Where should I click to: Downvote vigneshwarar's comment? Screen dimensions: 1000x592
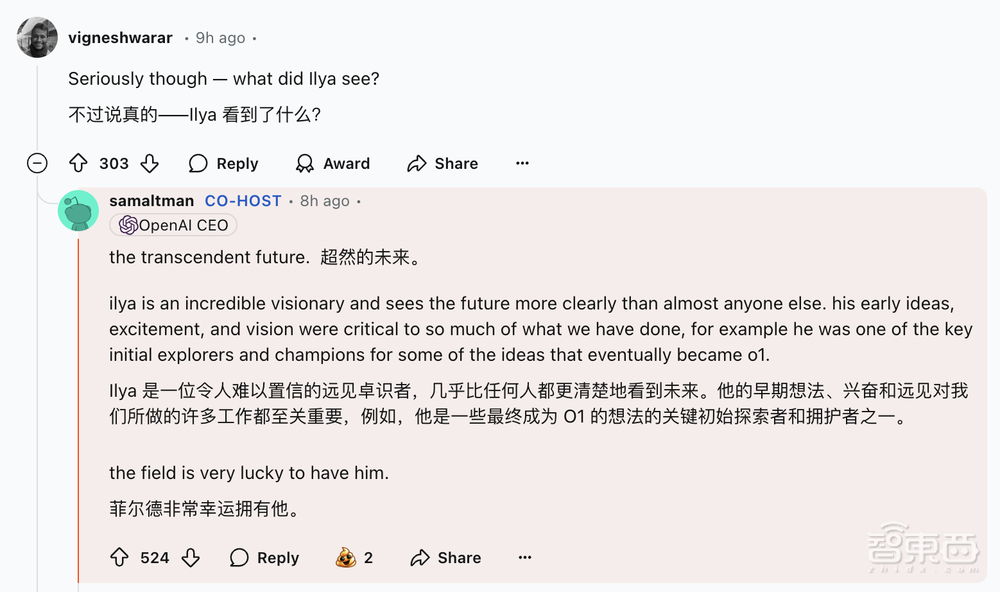(148, 163)
